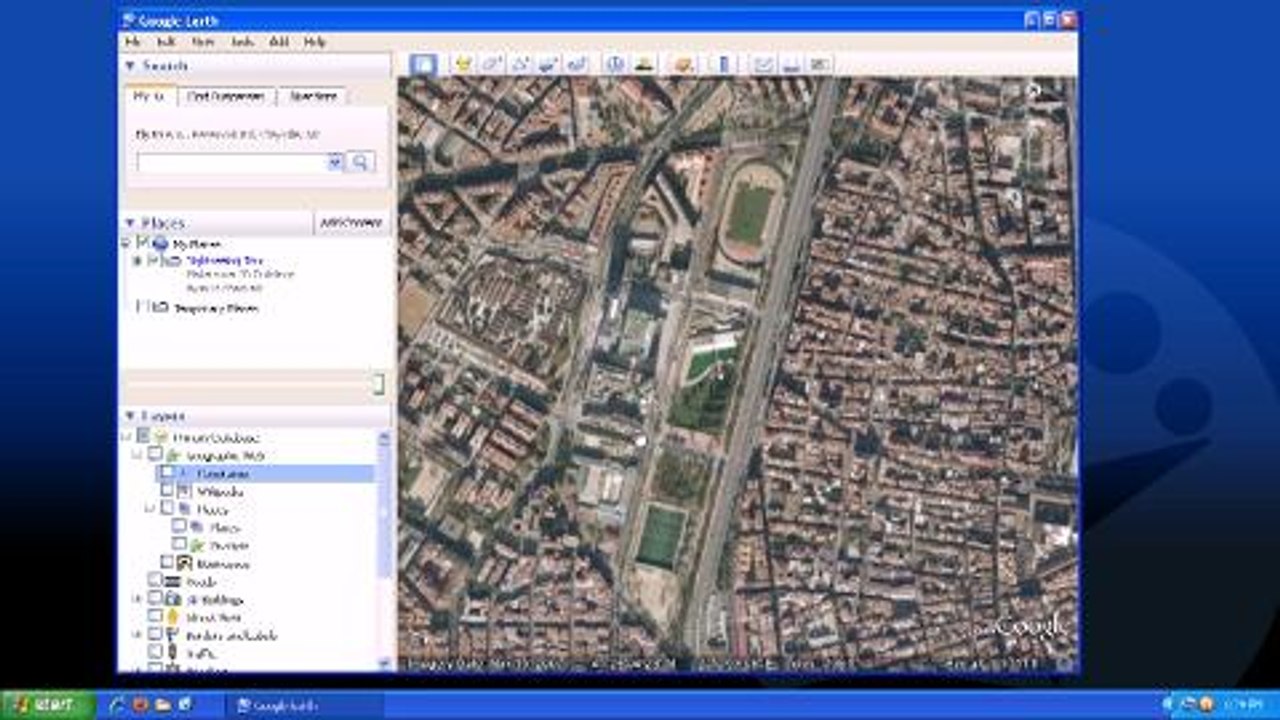The height and width of the screenshot is (720, 1280).
Task: Collapse the Primary Database tree node
Action: pos(127,437)
